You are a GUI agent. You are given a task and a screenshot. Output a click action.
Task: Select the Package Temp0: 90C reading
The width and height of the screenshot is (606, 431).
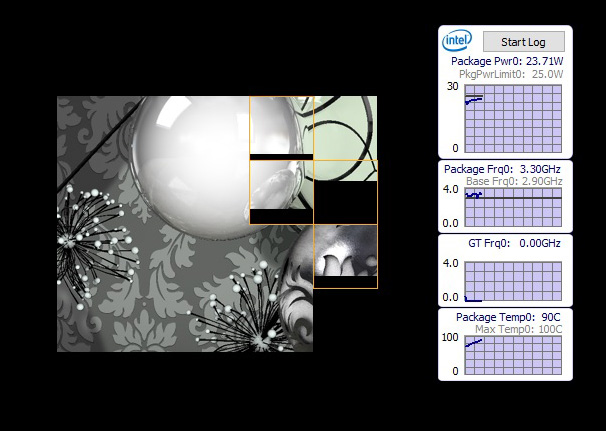coord(508,317)
